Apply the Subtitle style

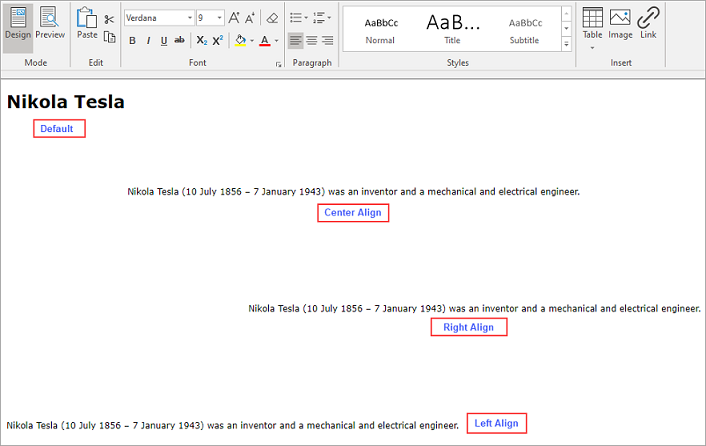click(x=525, y=28)
